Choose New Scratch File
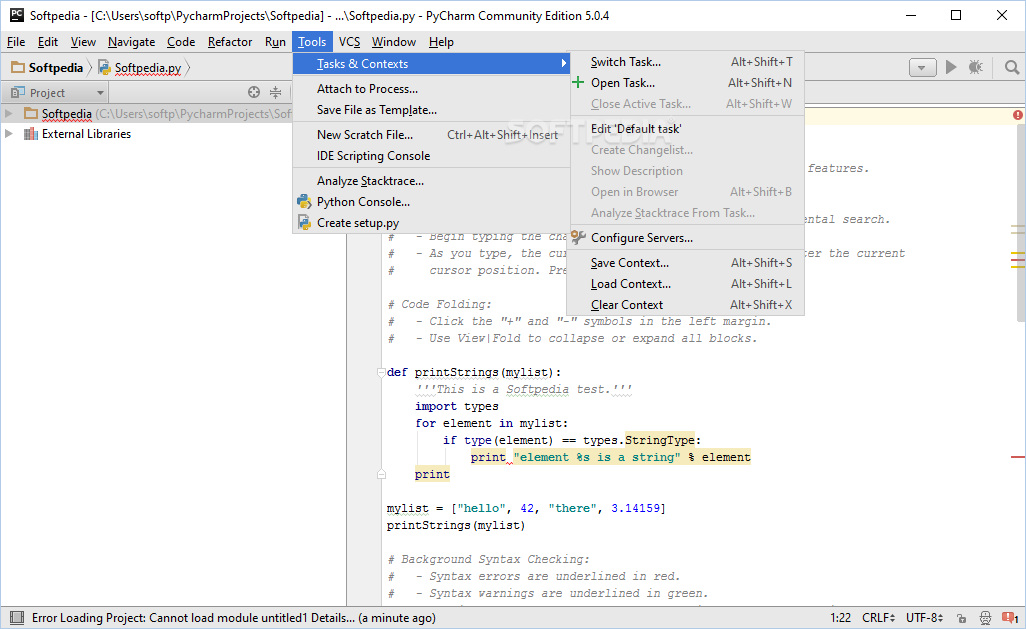This screenshot has width=1026, height=629. [x=431, y=135]
